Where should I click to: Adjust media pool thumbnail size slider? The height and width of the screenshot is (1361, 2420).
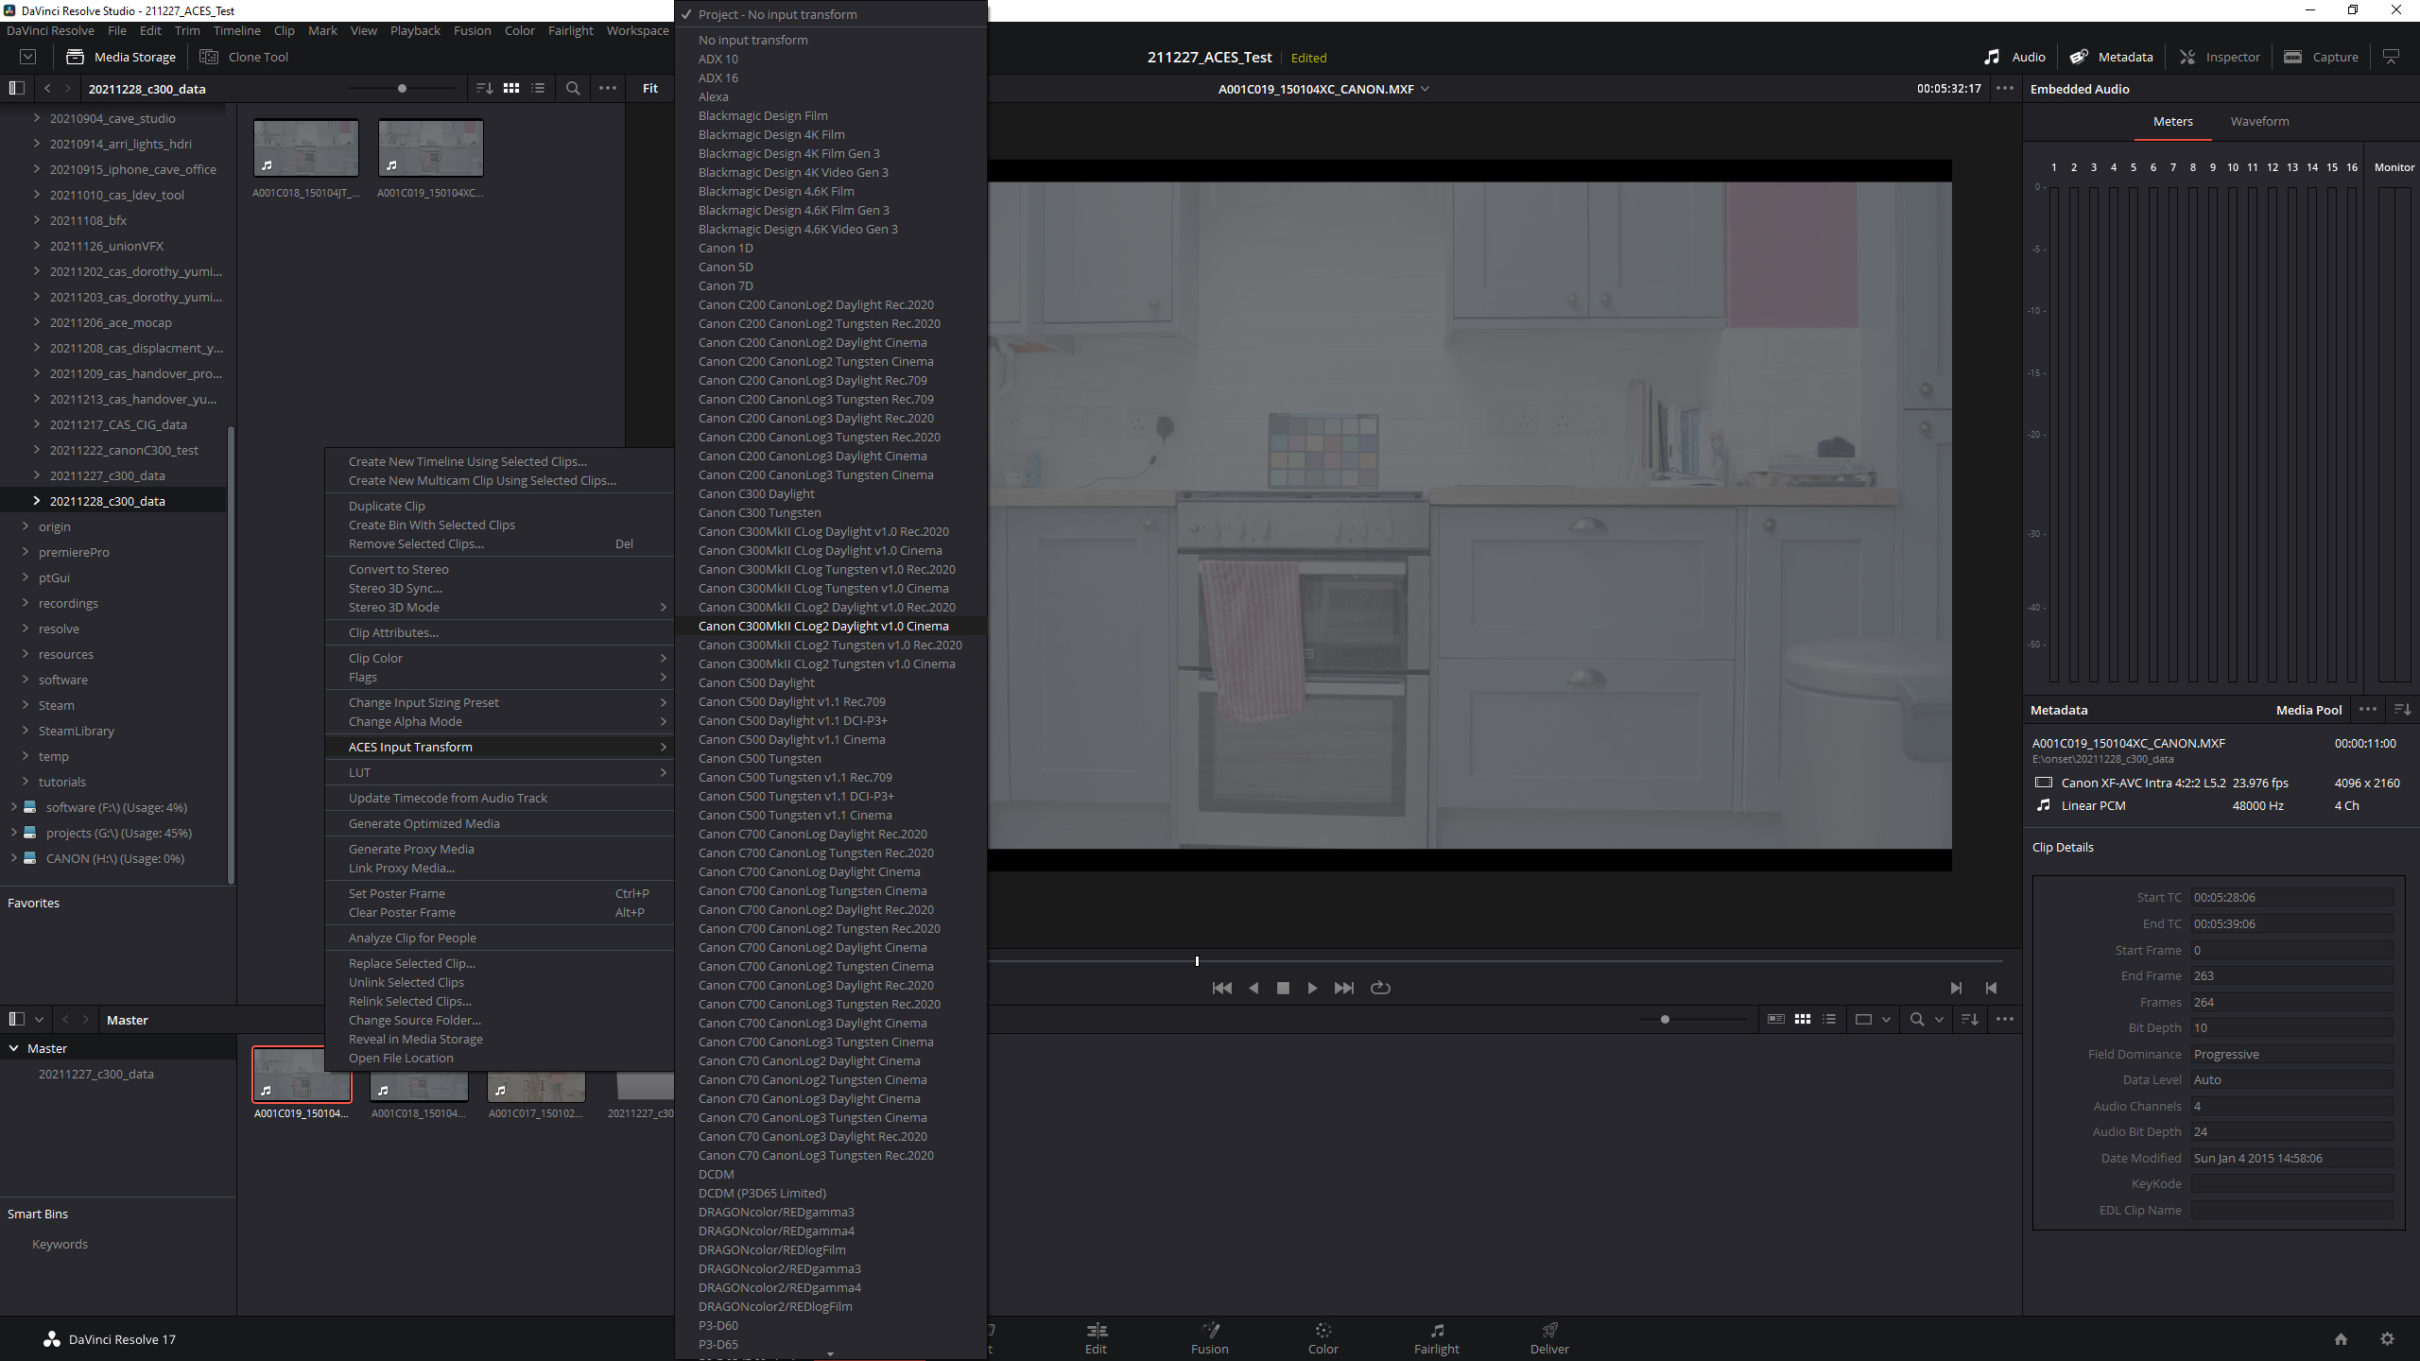click(1664, 1019)
